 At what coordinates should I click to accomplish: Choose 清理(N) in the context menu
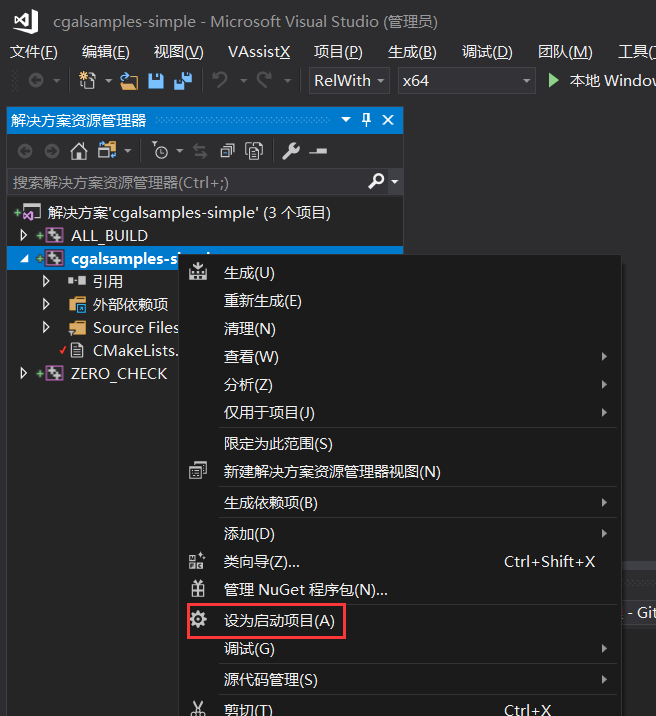399,329
